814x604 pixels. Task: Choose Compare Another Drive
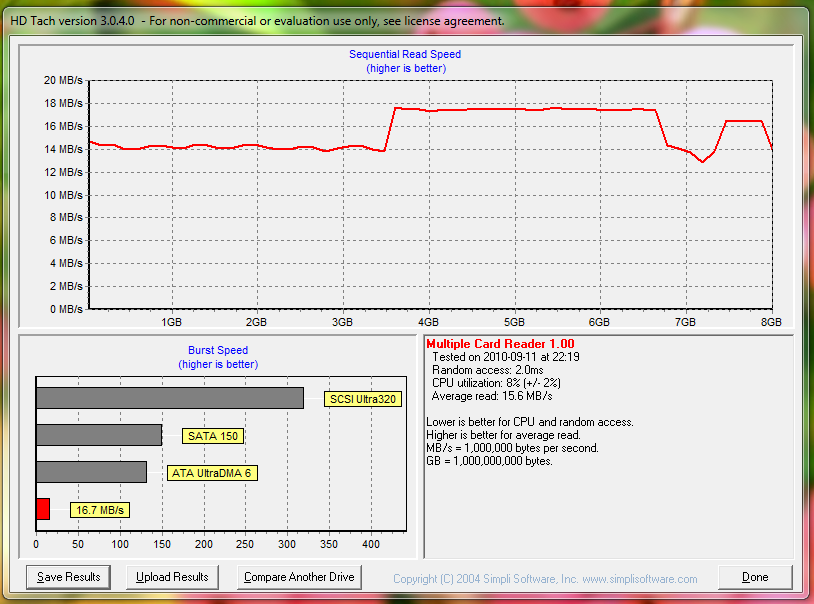(299, 577)
